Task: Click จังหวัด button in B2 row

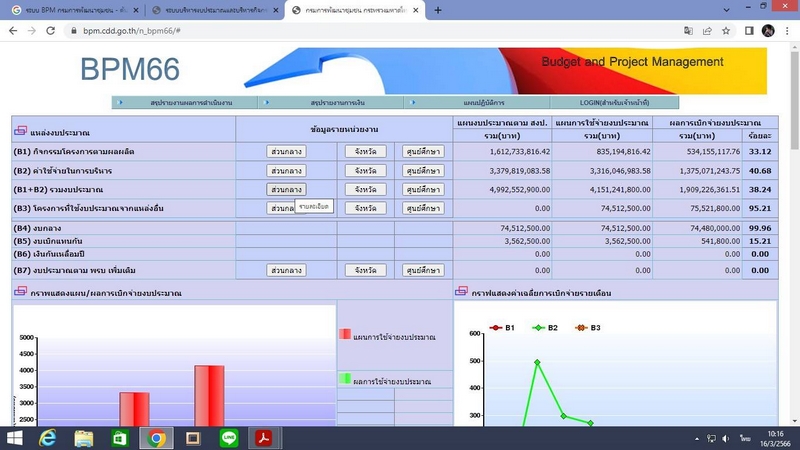Action: point(365,170)
